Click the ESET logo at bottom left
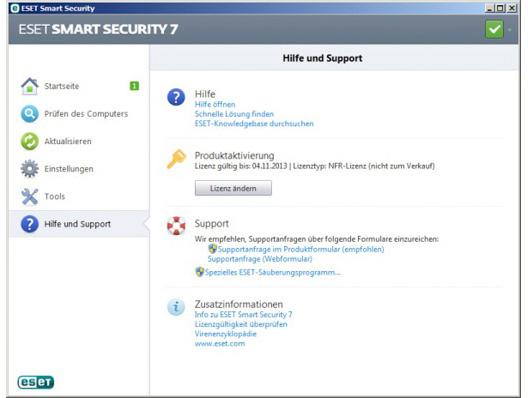The height and width of the screenshot is (398, 528). point(36,382)
